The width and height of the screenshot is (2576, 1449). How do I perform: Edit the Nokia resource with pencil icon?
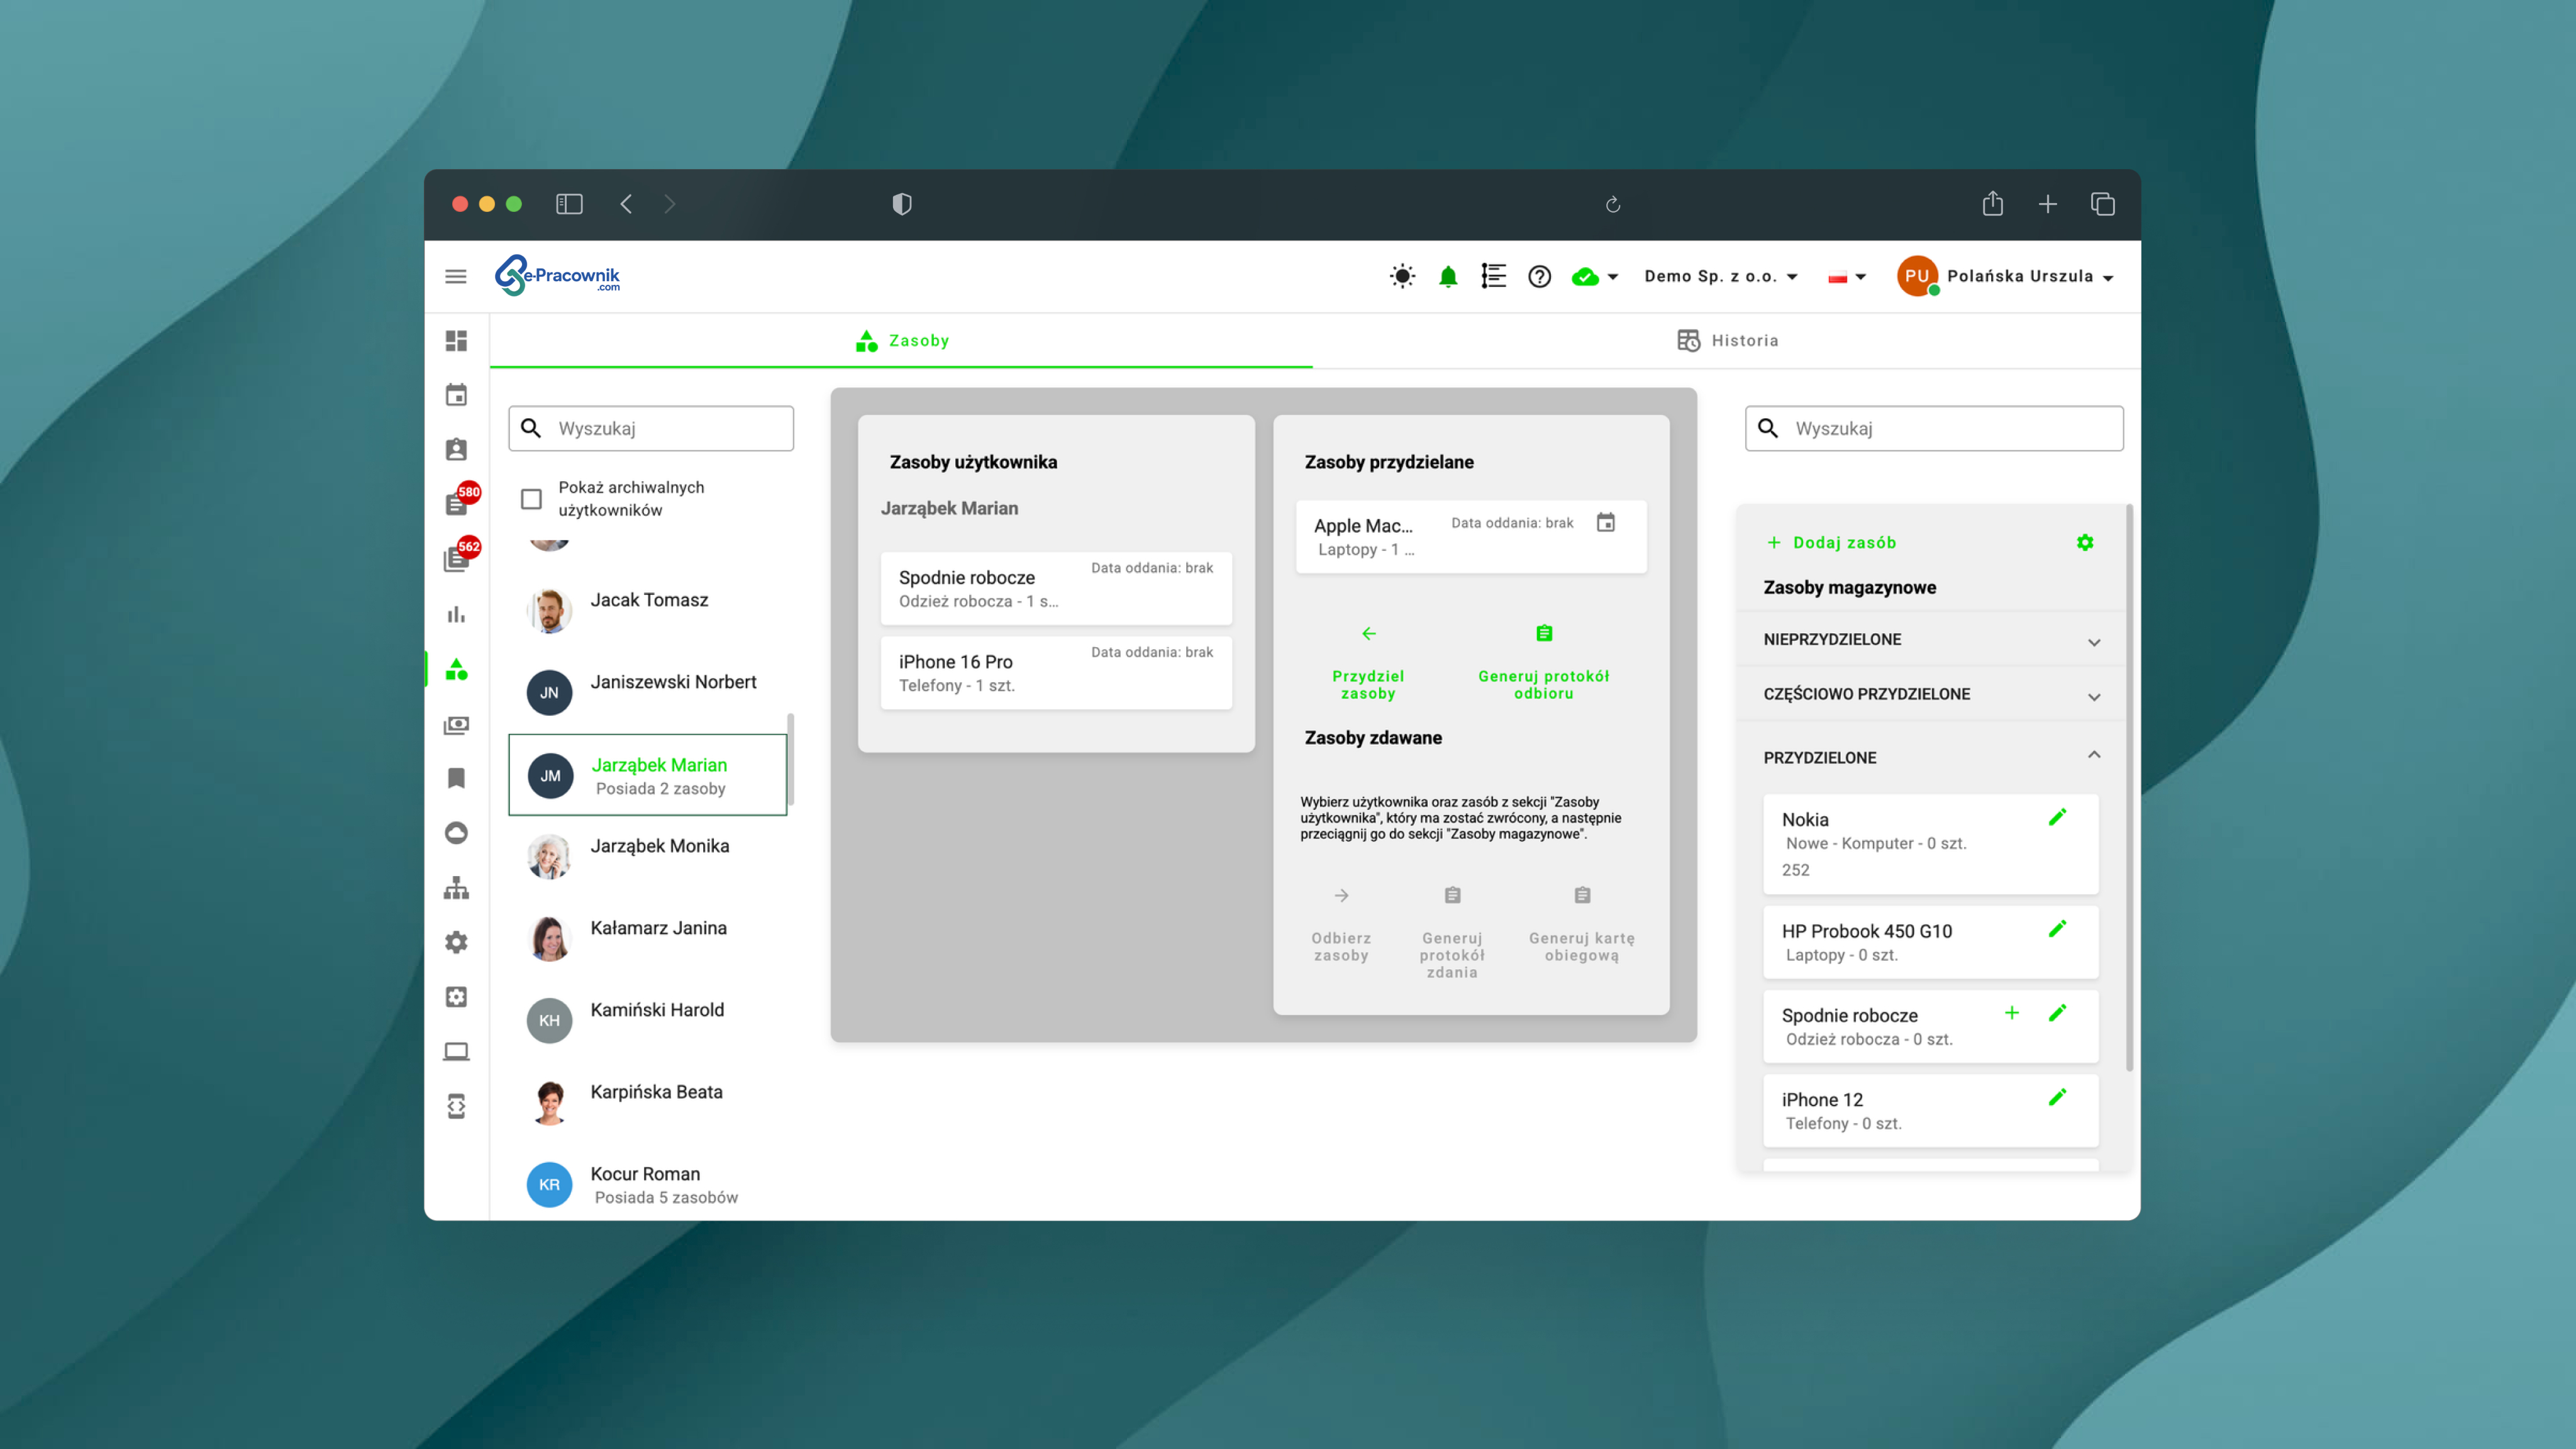coord(2057,817)
